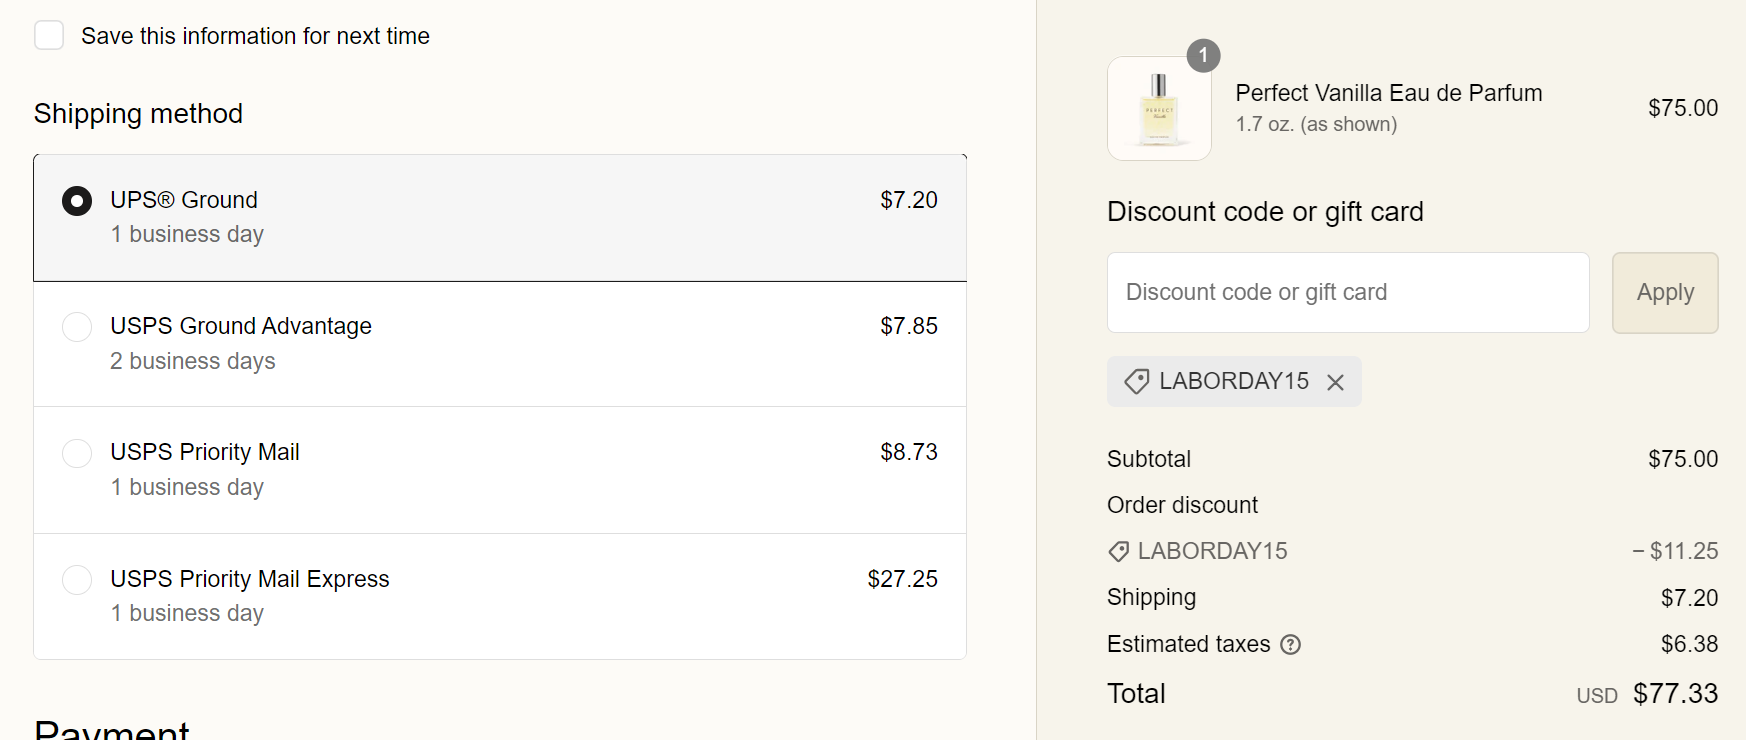Check Save this information for next time
Image resolution: width=1746 pixels, height=740 pixels.
49,36
